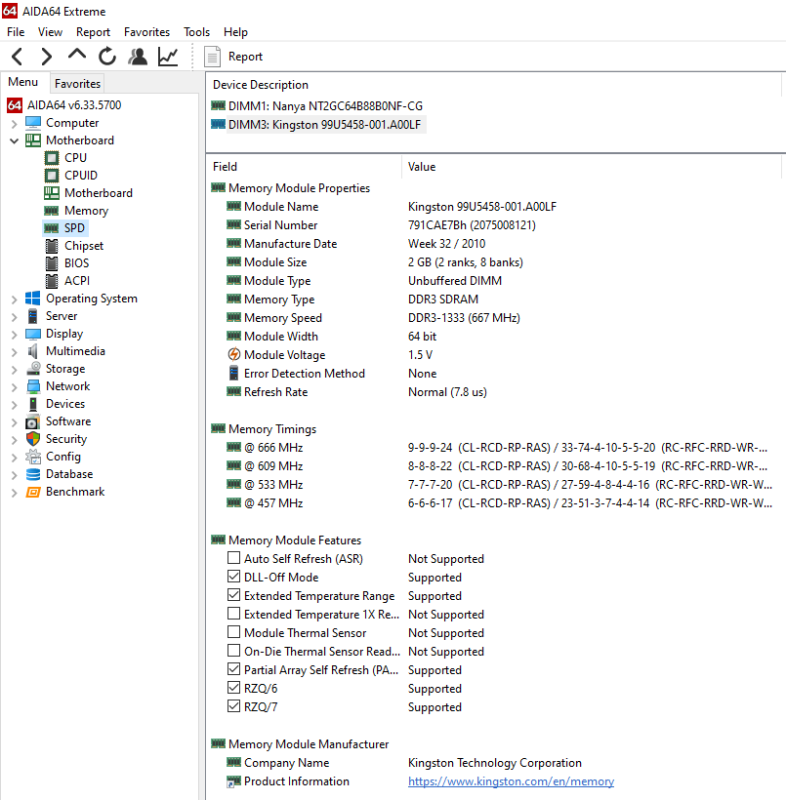Select the SPD memory icon

51,228
